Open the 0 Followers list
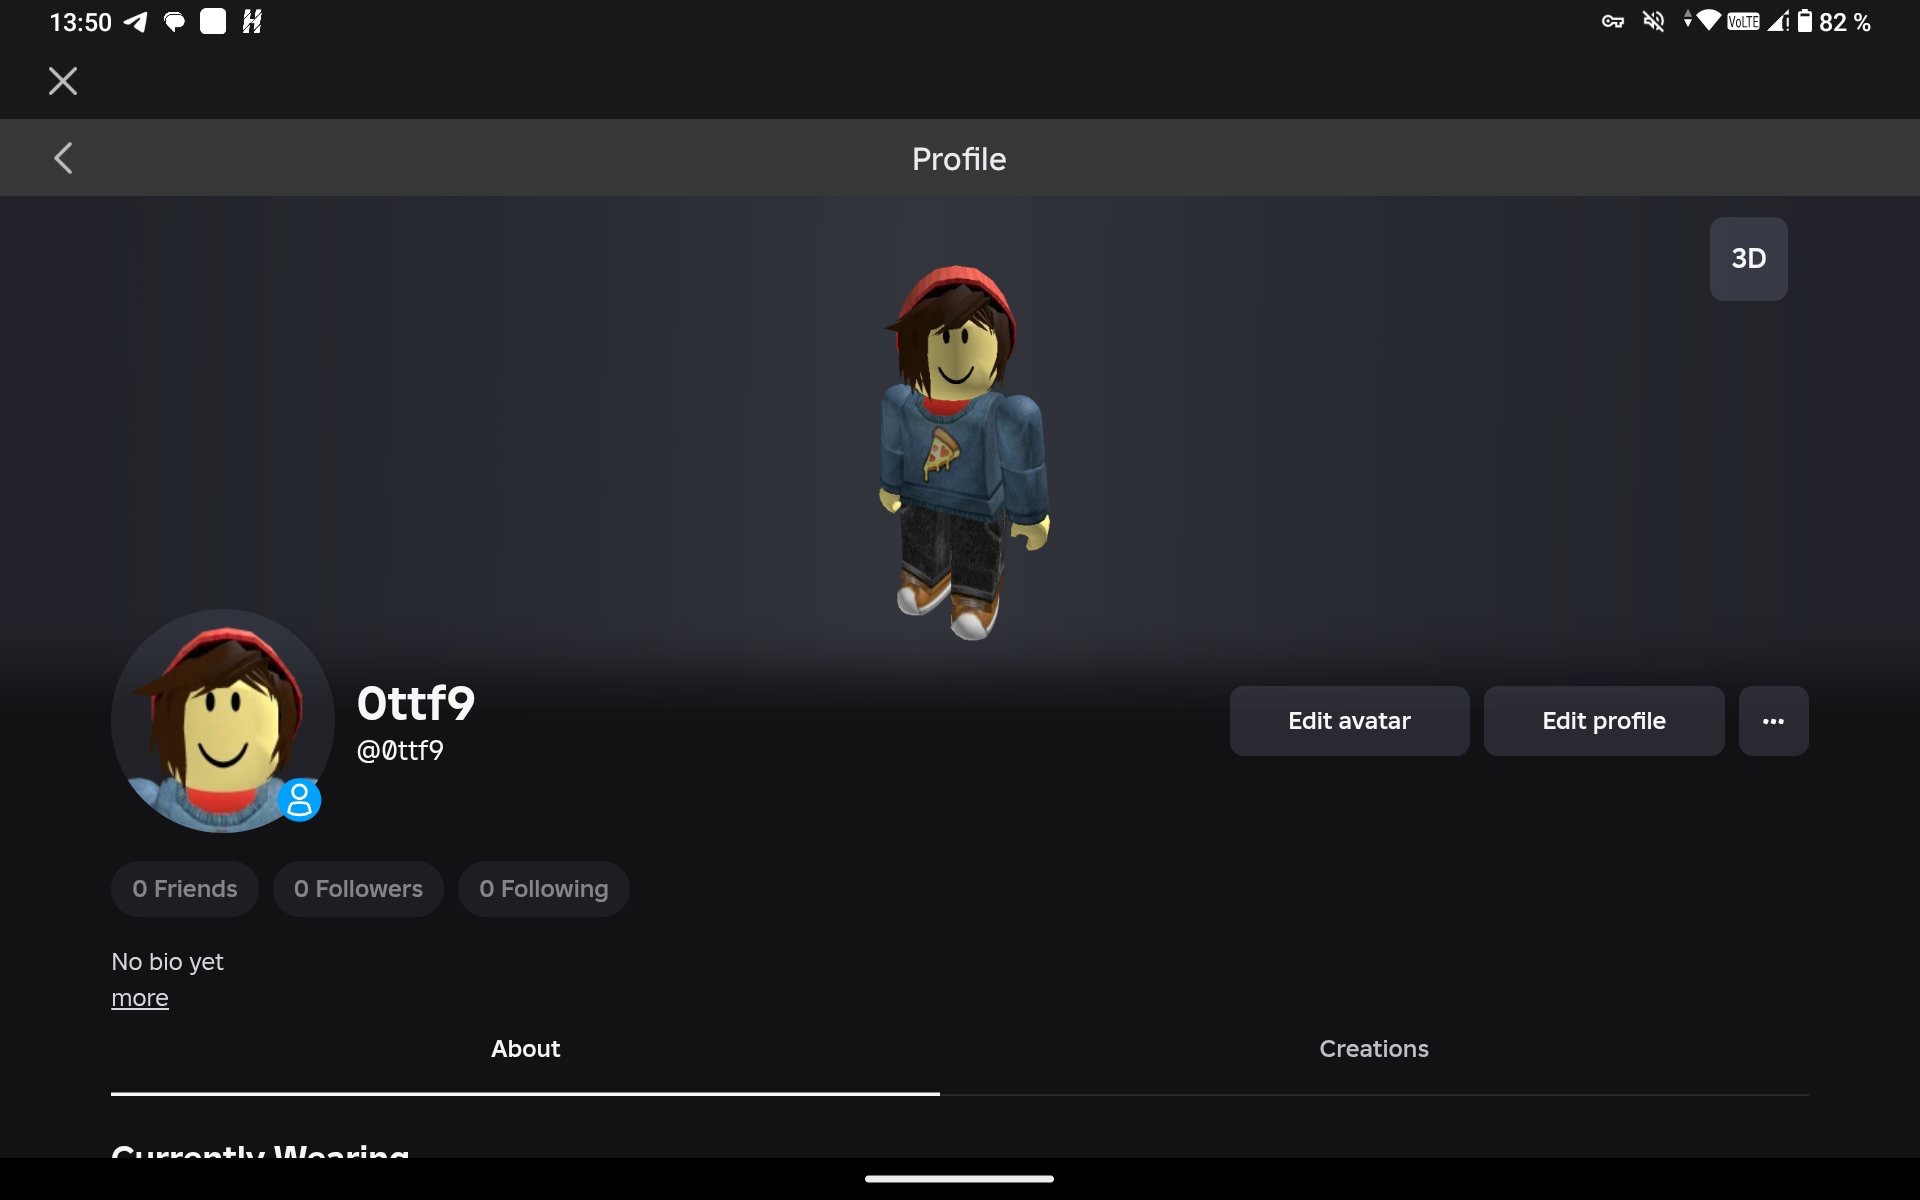Screen dimensions: 1920x1200 point(358,889)
